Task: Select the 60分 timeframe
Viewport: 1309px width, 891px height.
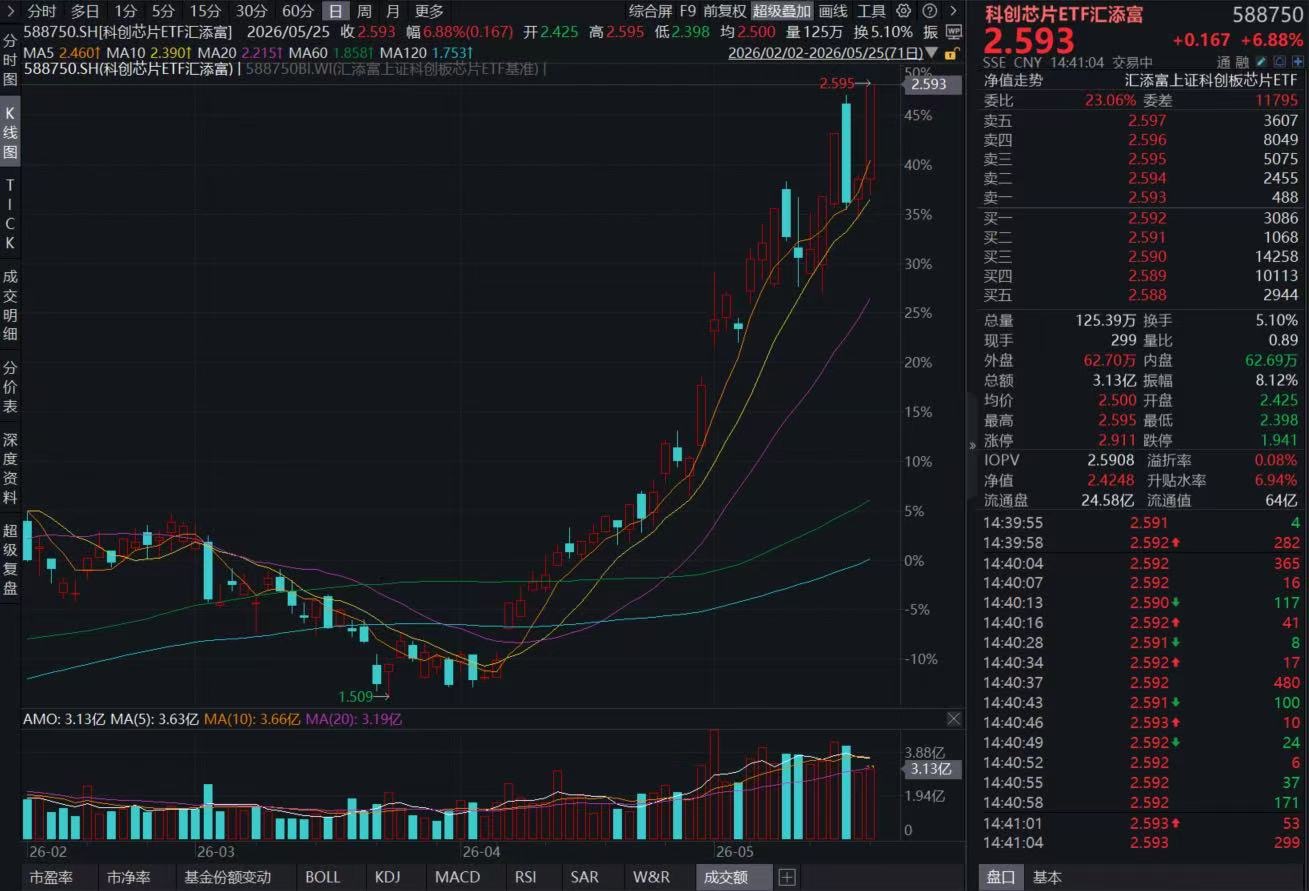Action: pyautogui.click(x=297, y=11)
